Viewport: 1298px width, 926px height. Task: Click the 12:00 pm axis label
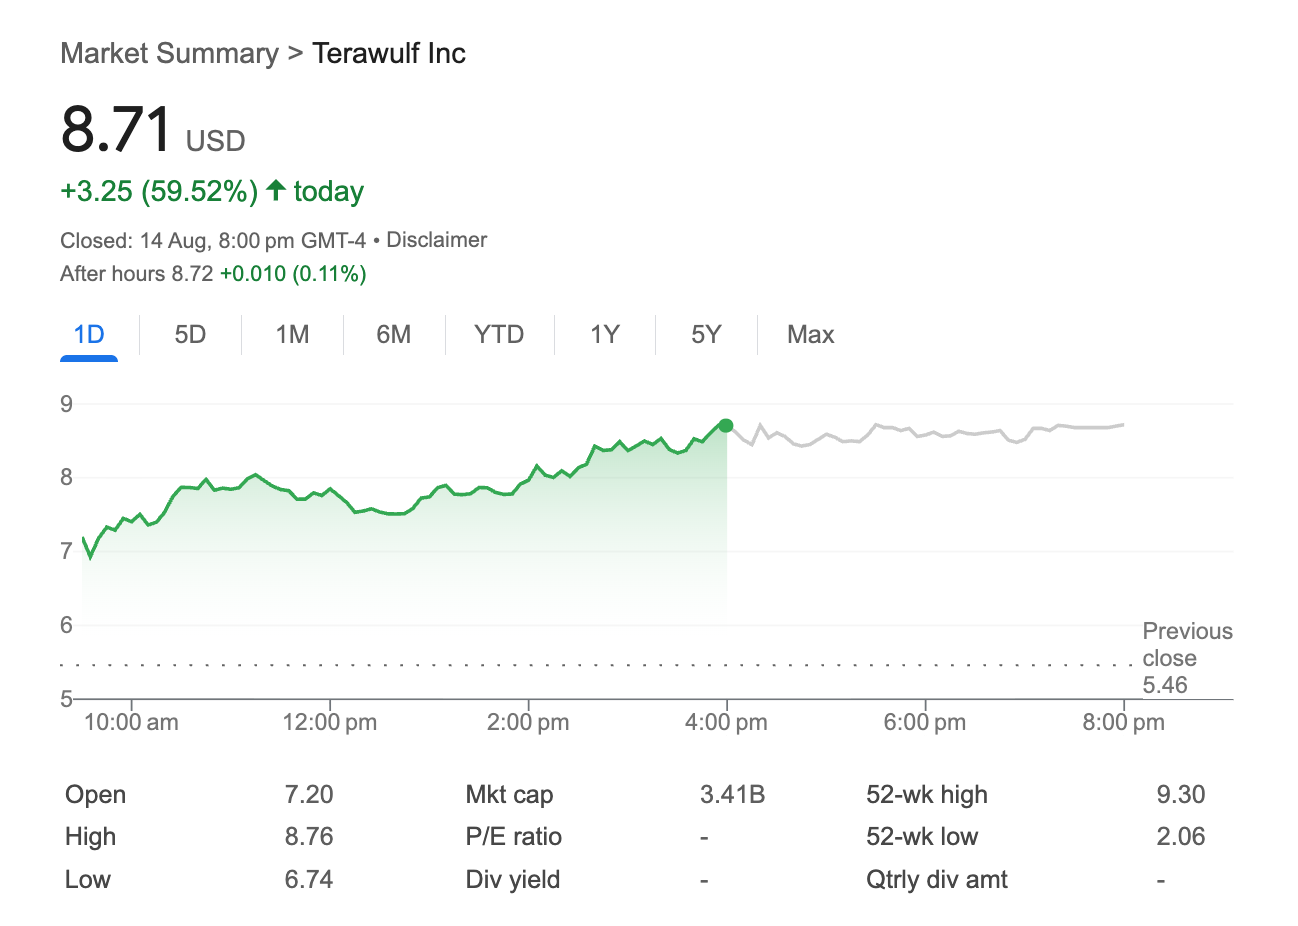click(330, 722)
